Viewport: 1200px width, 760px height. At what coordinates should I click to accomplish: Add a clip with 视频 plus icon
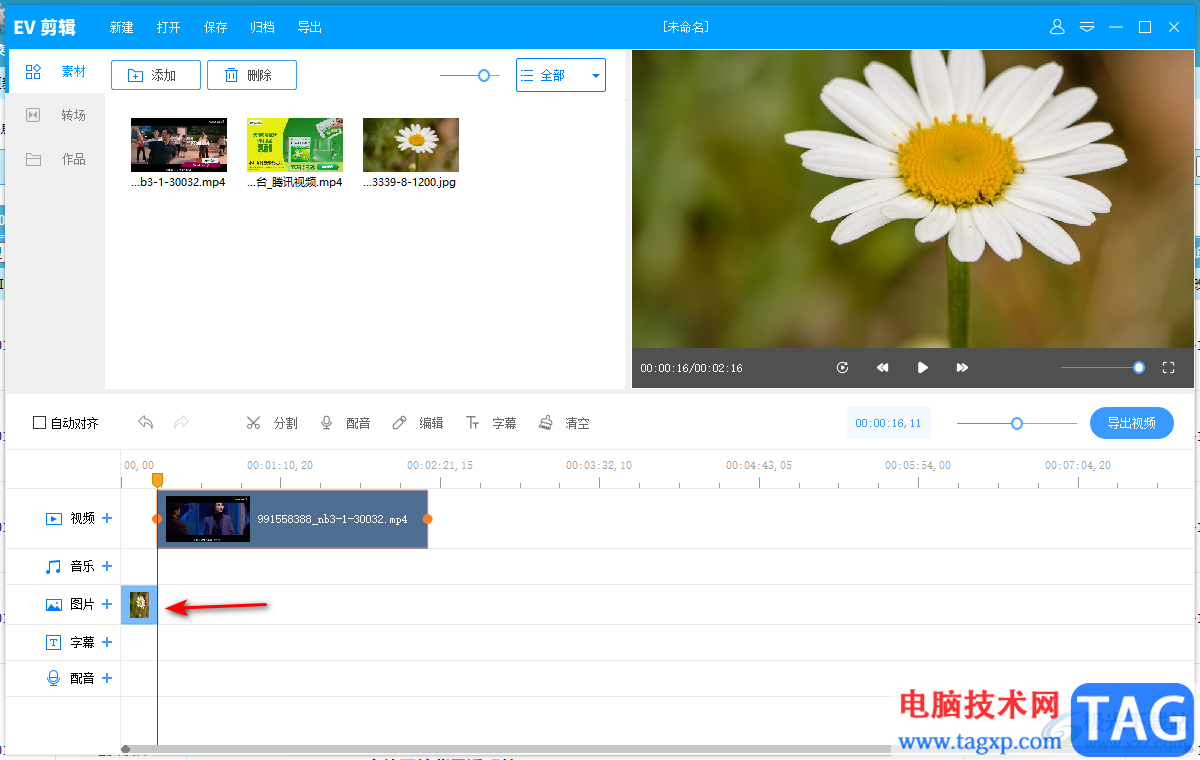(x=107, y=518)
